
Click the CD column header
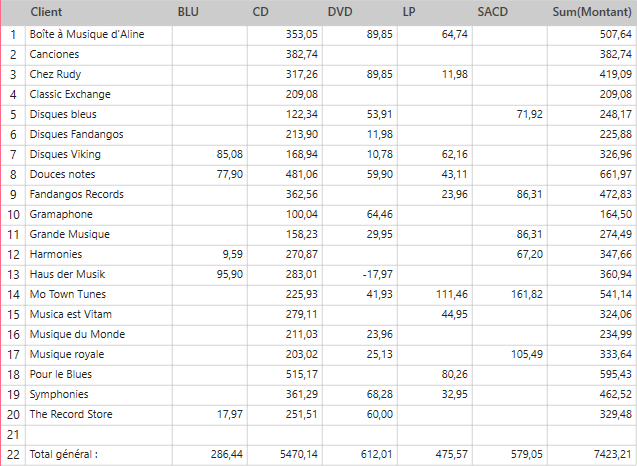point(261,12)
